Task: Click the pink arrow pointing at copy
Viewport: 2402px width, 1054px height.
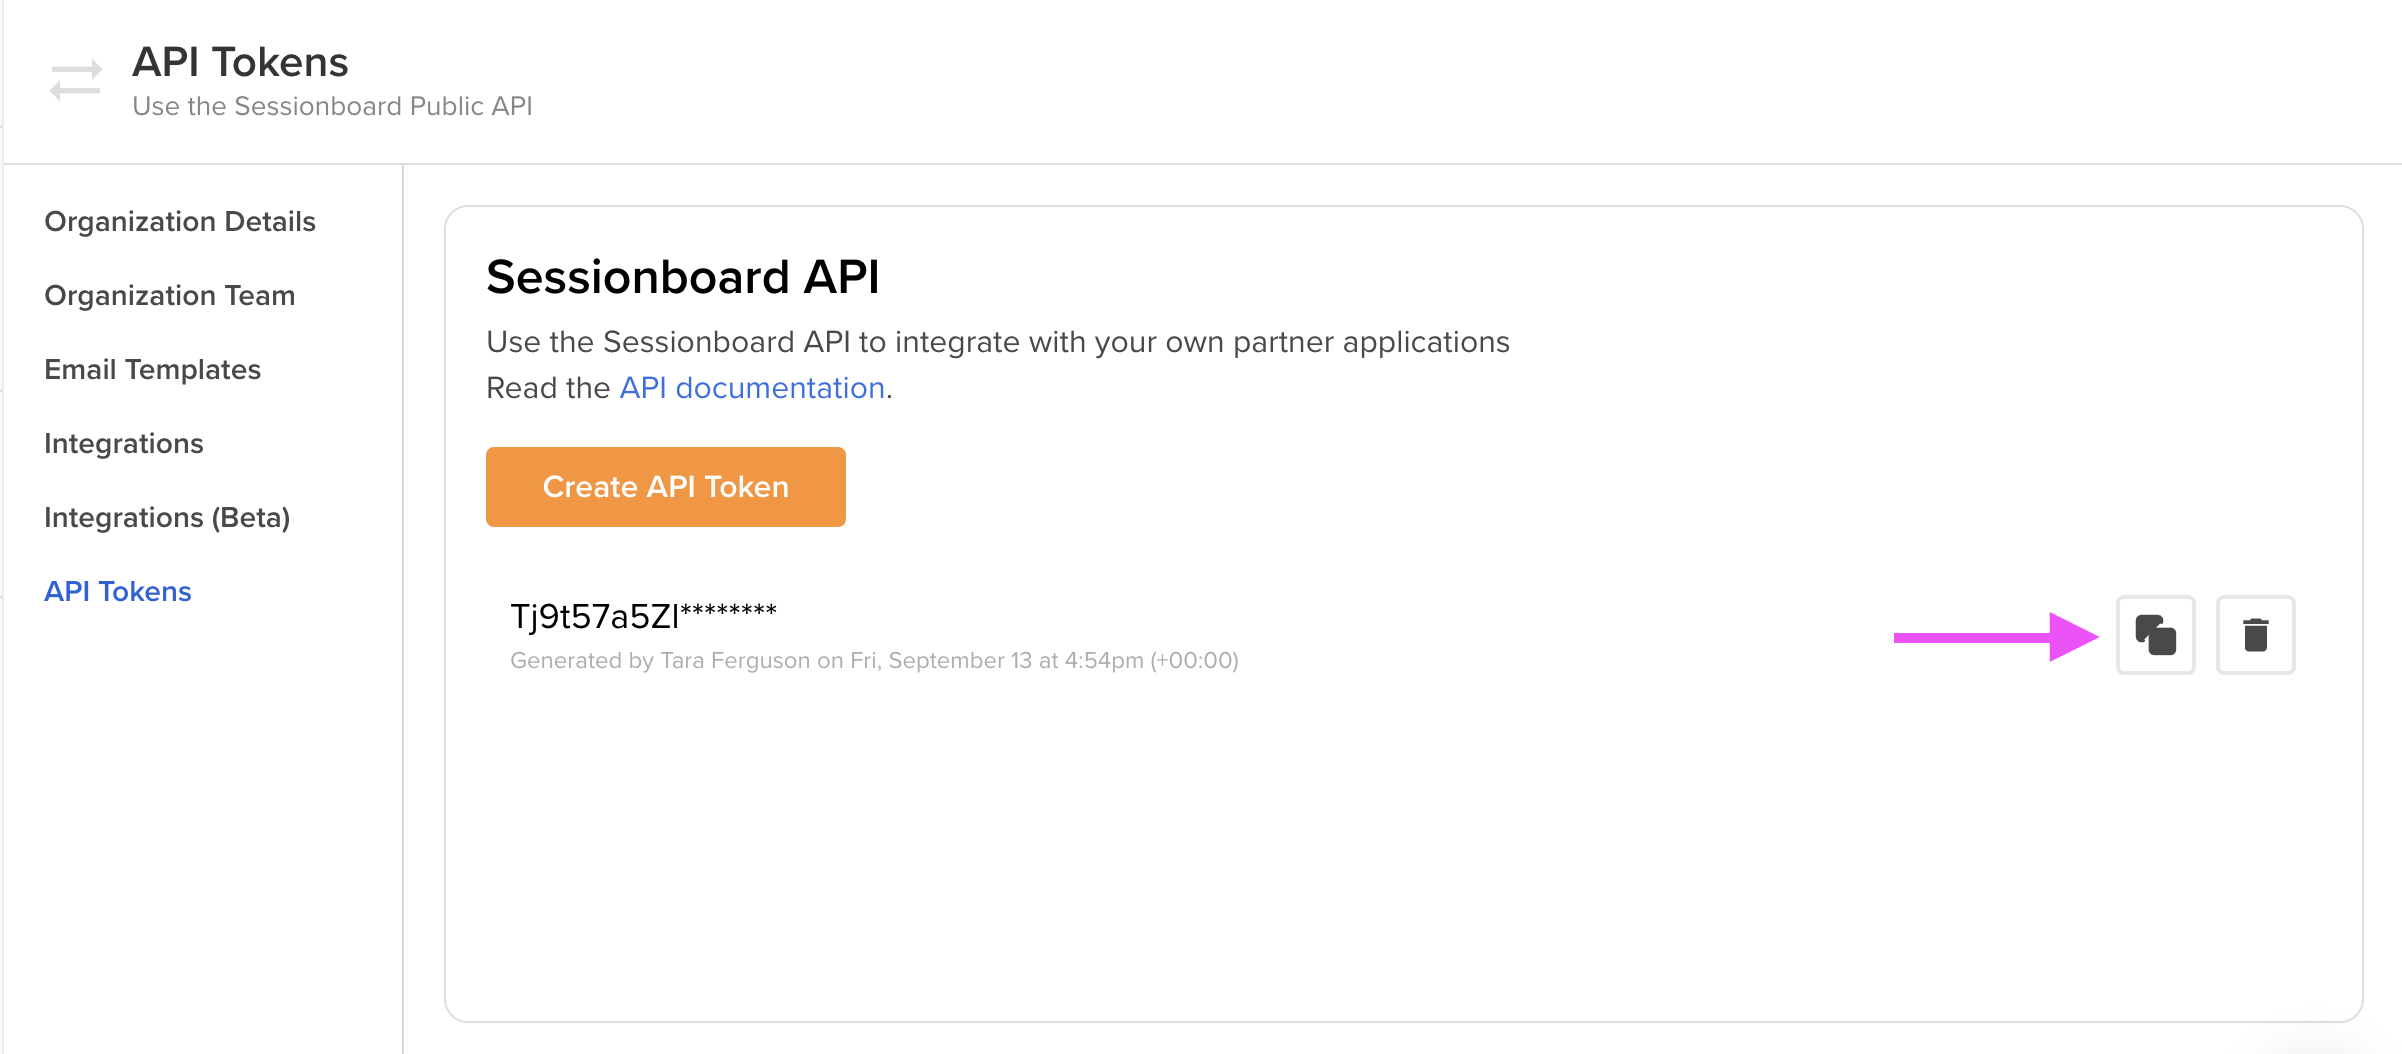Action: pos(1995,637)
